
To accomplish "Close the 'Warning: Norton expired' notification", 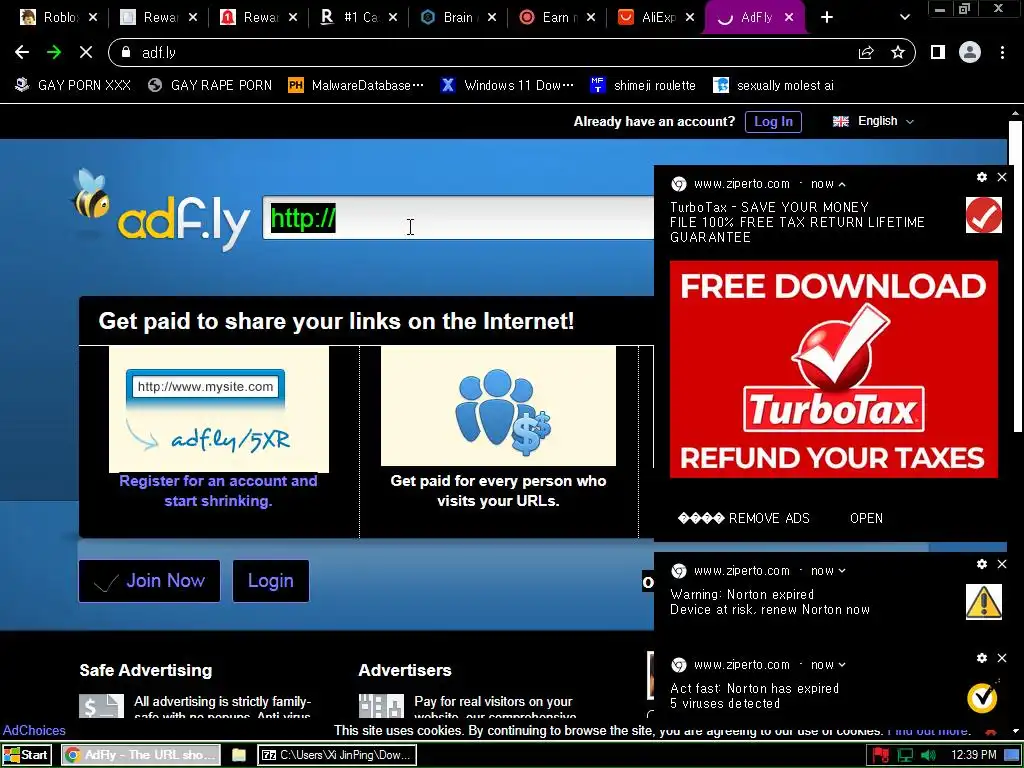I will point(1002,564).
